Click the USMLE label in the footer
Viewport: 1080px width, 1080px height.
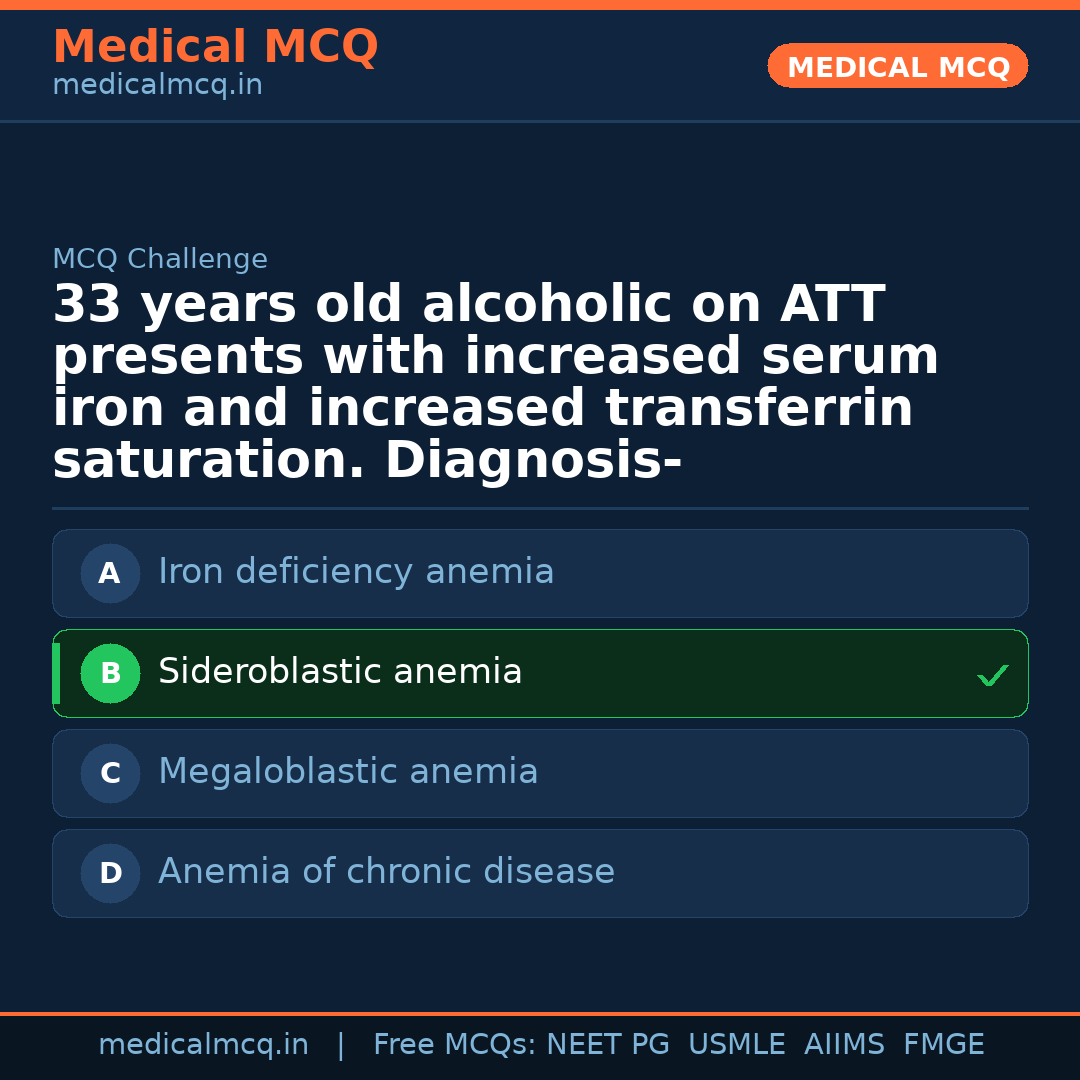(736, 1045)
